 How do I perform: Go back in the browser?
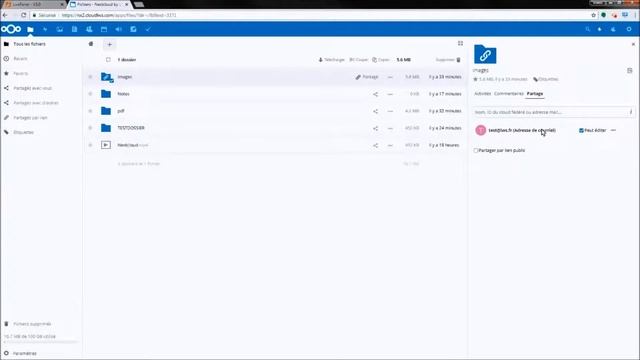[5, 15]
